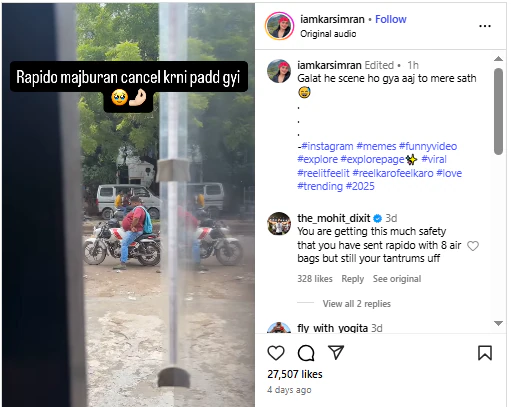Screen dimensions: 511x407
Task: Click avatar beside iamkarsimran caption
Action: point(279,71)
